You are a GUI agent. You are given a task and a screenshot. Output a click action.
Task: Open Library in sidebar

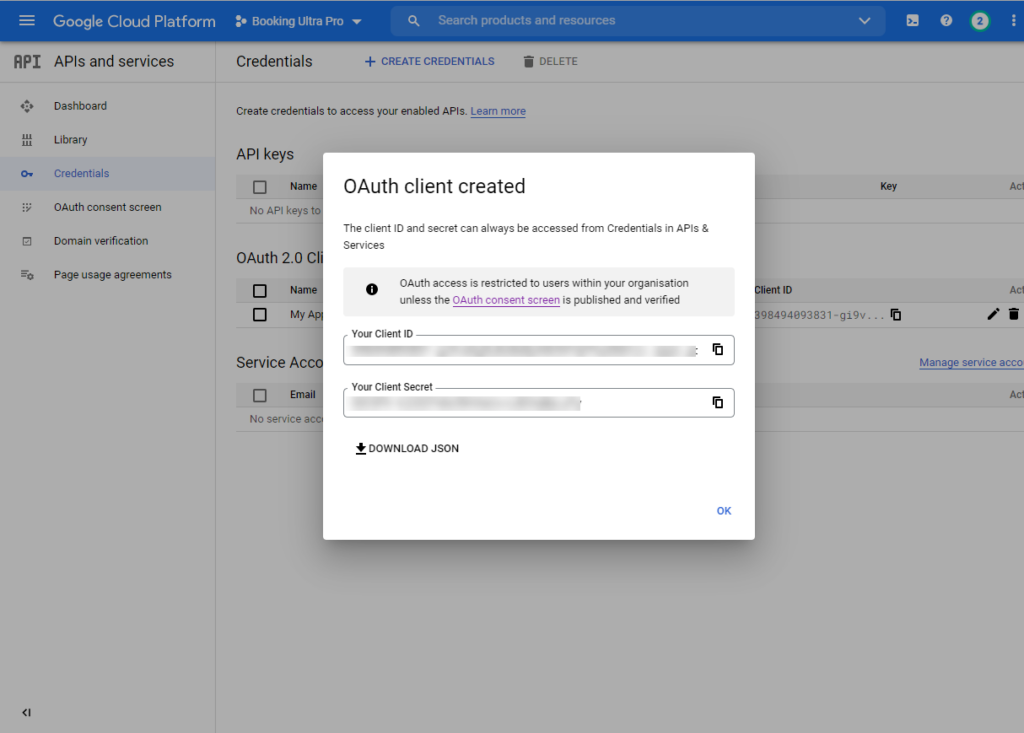[71, 140]
